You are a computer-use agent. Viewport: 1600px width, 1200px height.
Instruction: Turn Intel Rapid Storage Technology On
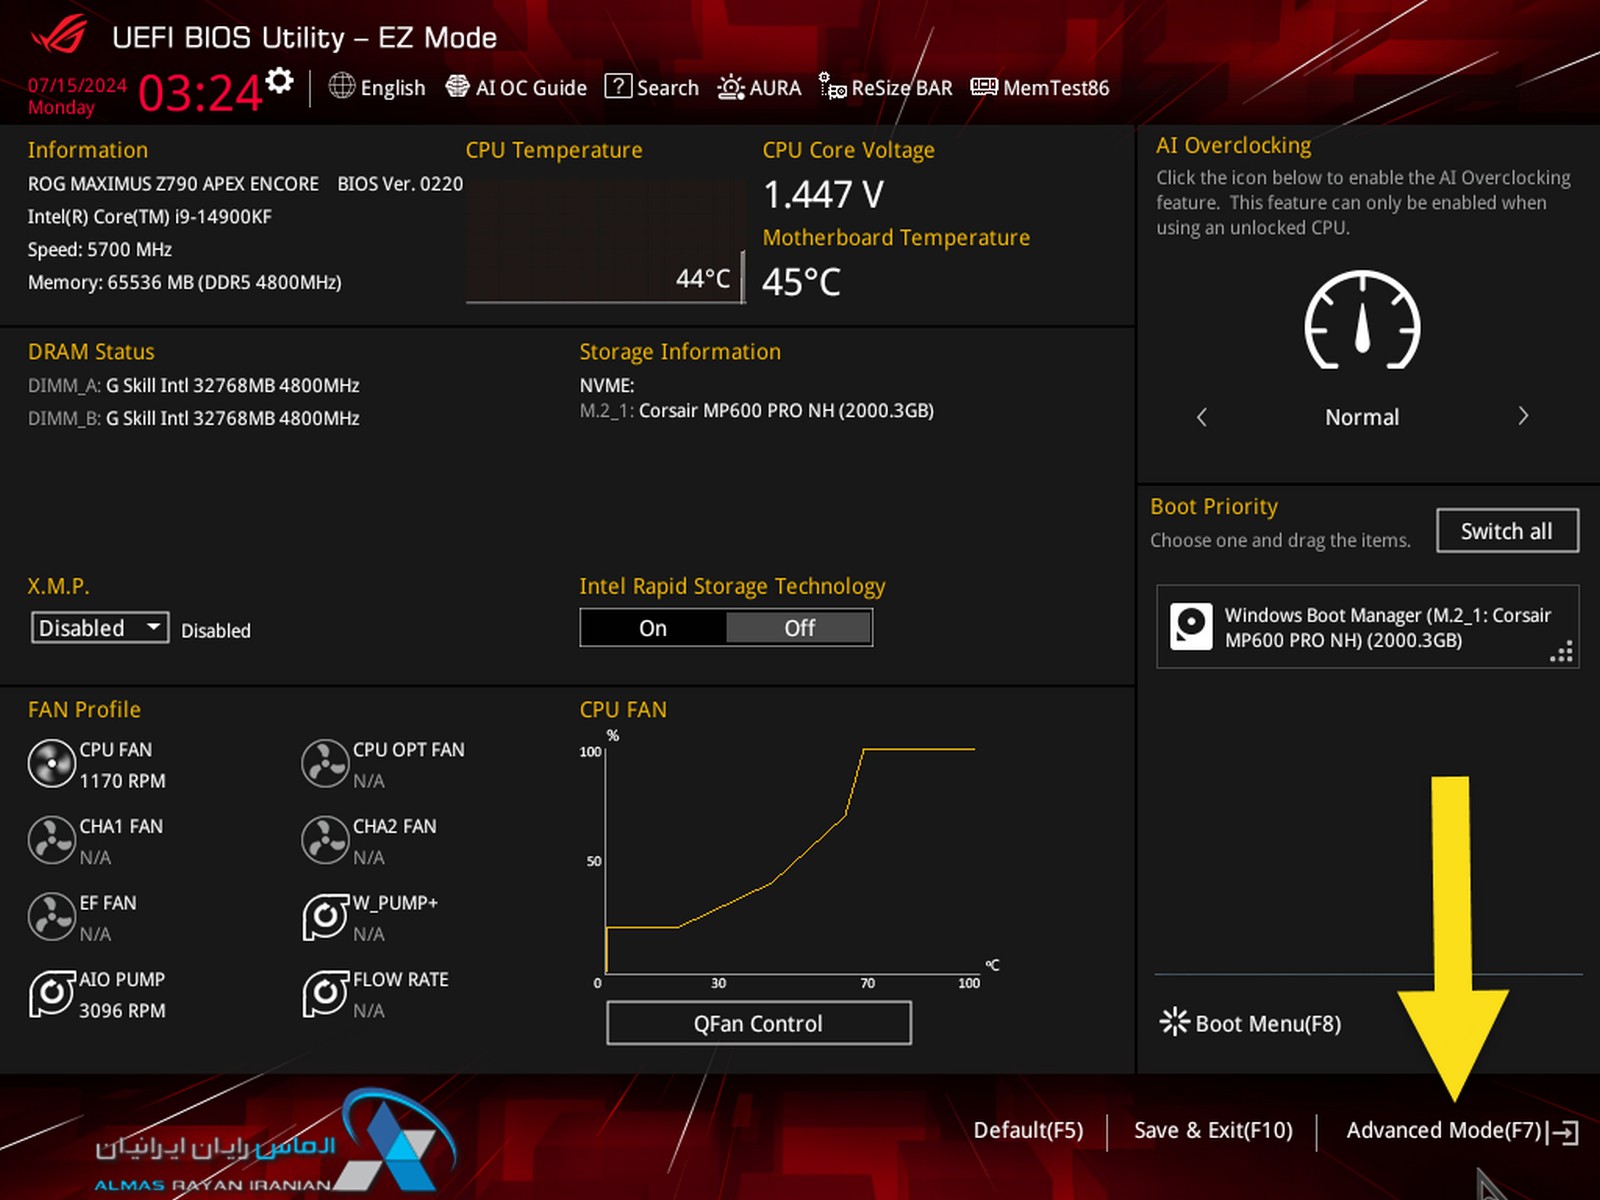coord(653,628)
